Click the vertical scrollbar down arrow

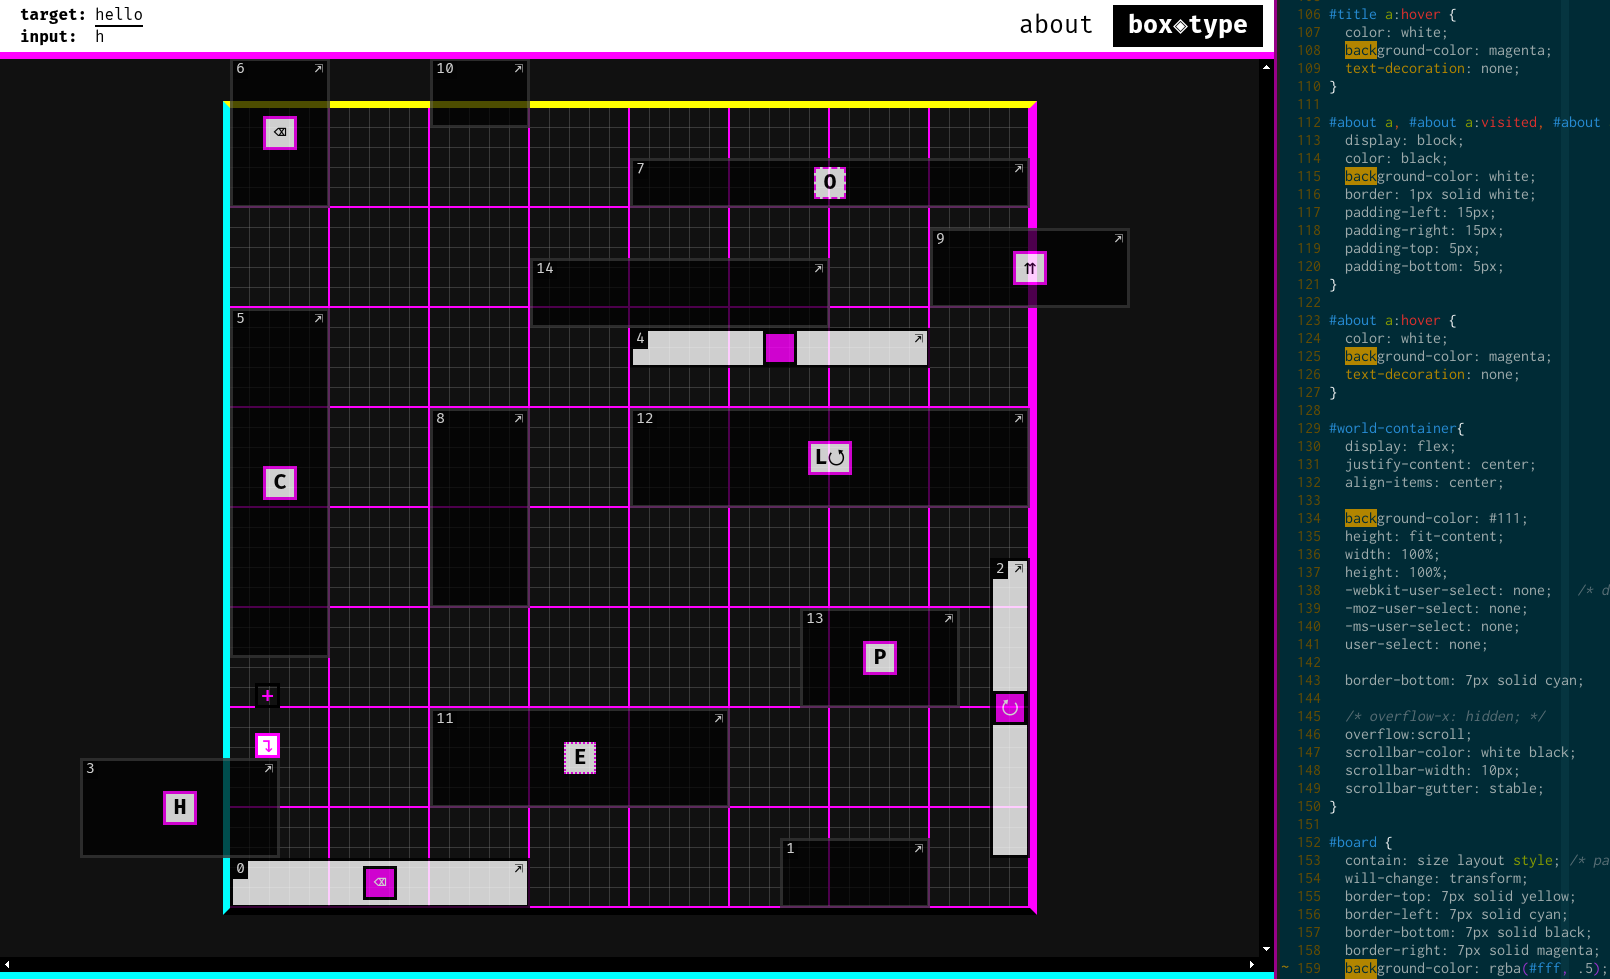coord(1266,949)
